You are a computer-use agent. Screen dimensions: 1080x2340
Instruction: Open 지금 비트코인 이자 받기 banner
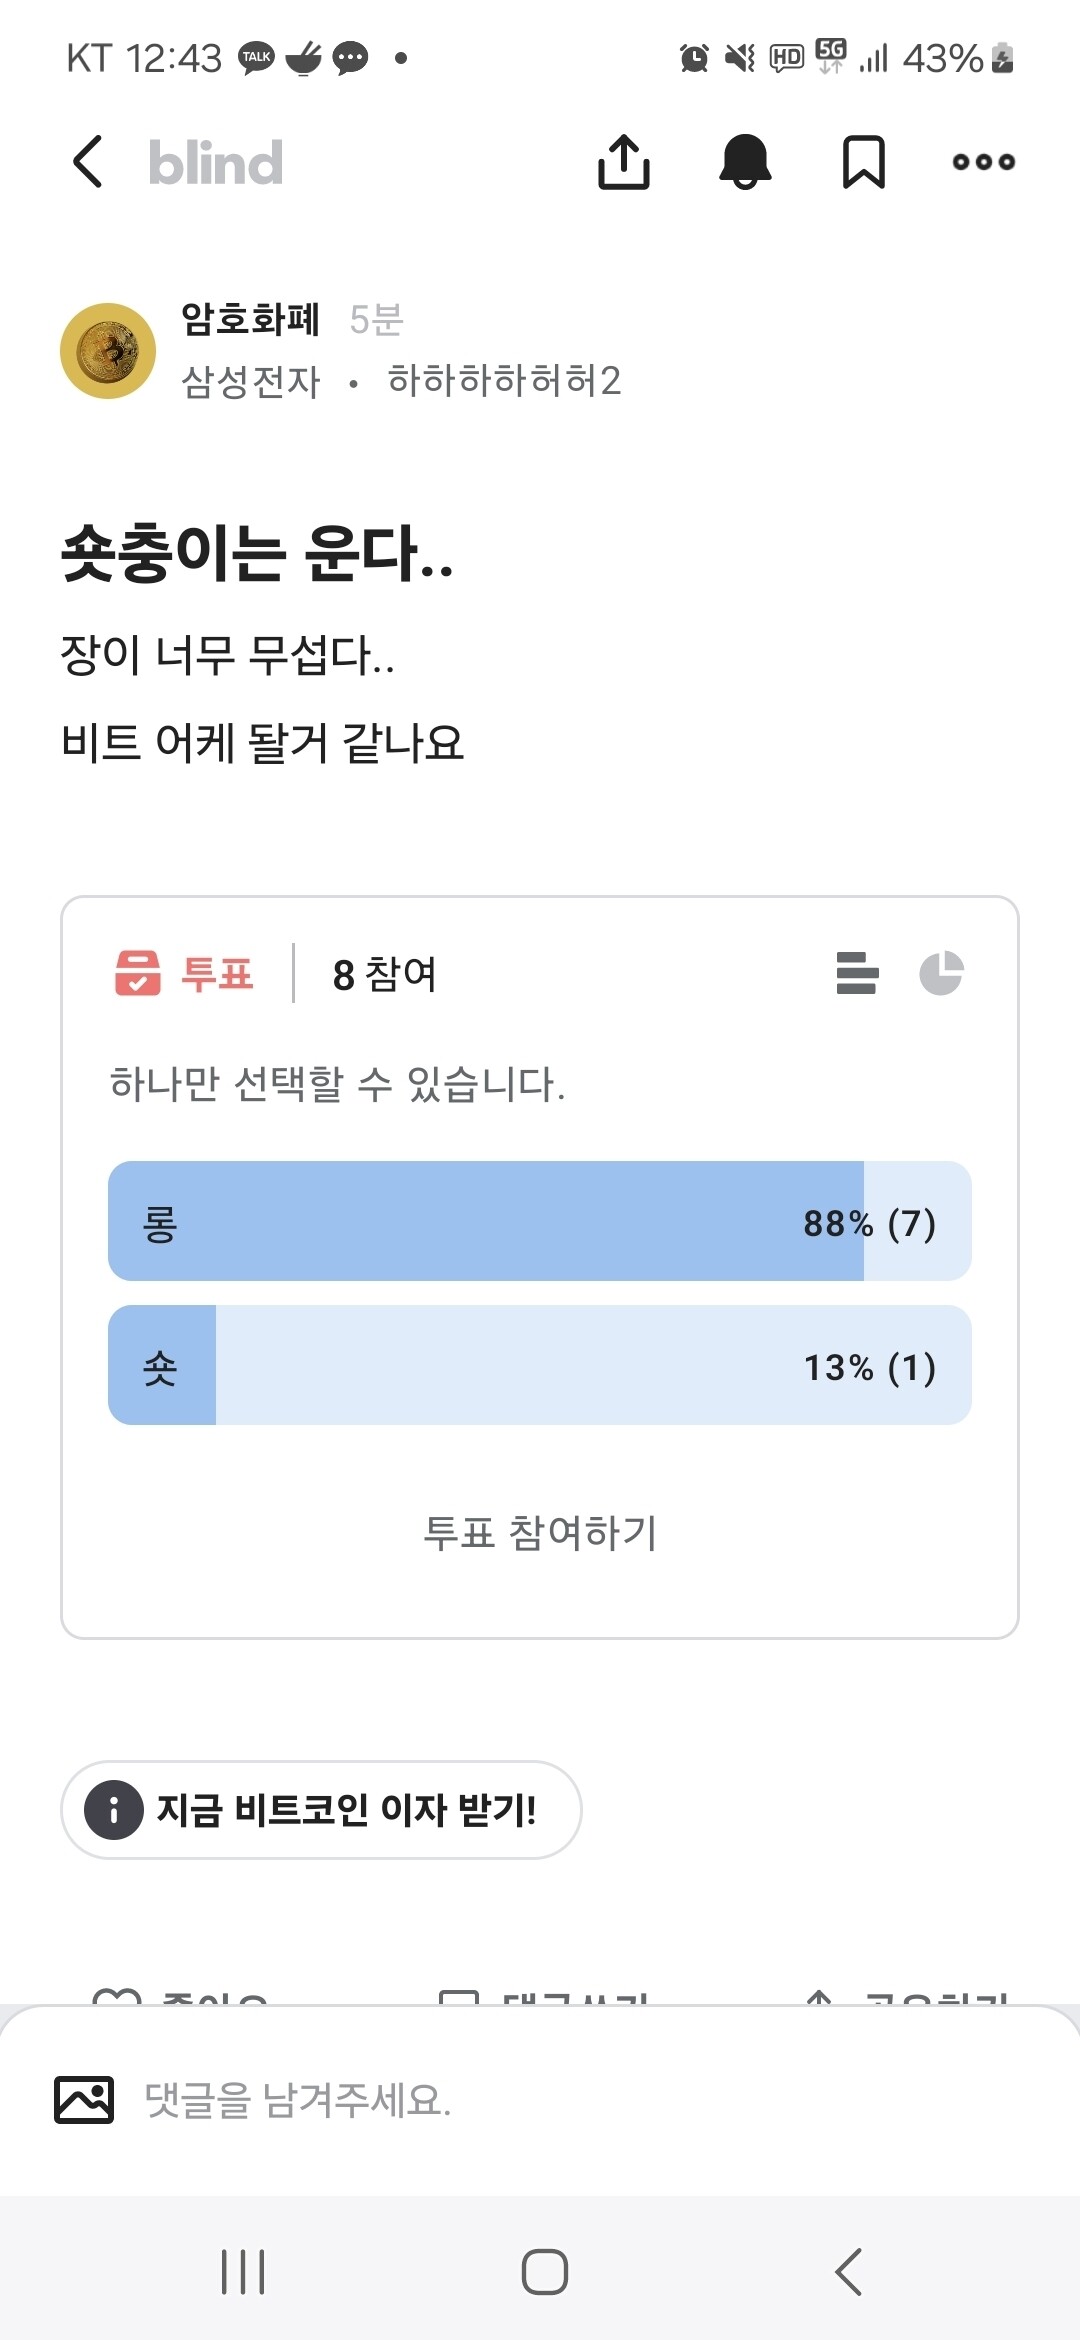pyautogui.click(x=320, y=1811)
